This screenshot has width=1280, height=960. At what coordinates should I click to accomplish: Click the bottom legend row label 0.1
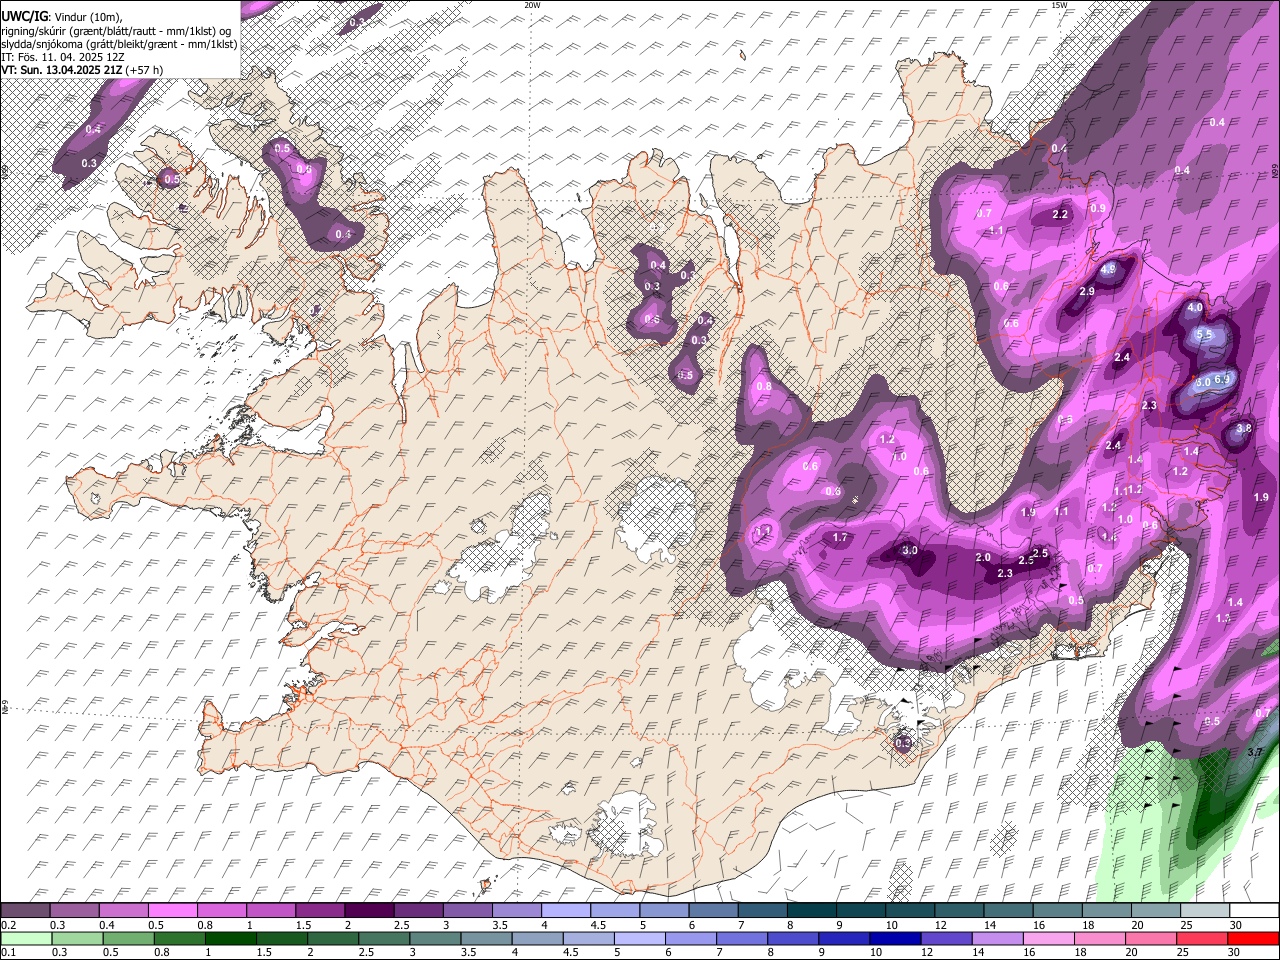point(7,953)
